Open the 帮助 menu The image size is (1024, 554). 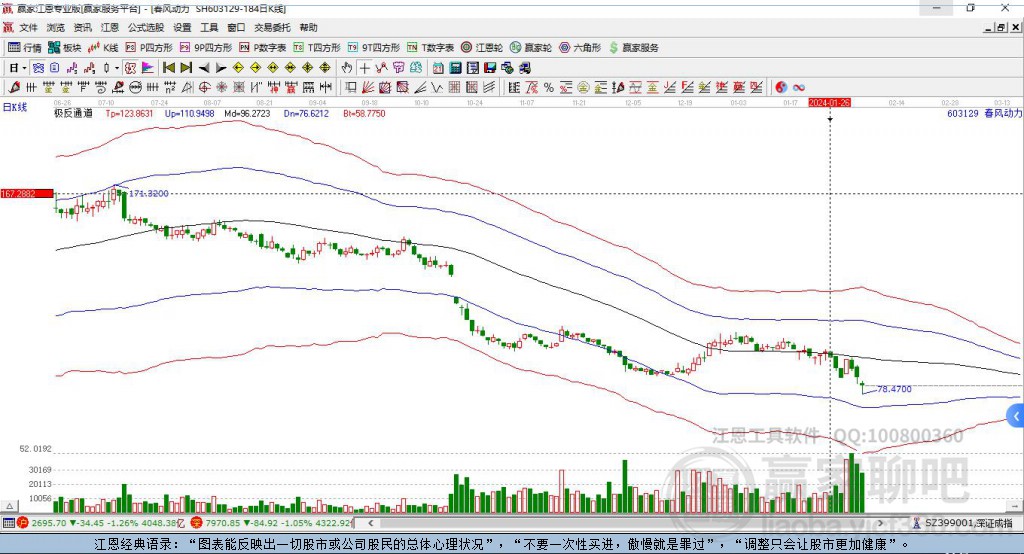pos(308,27)
